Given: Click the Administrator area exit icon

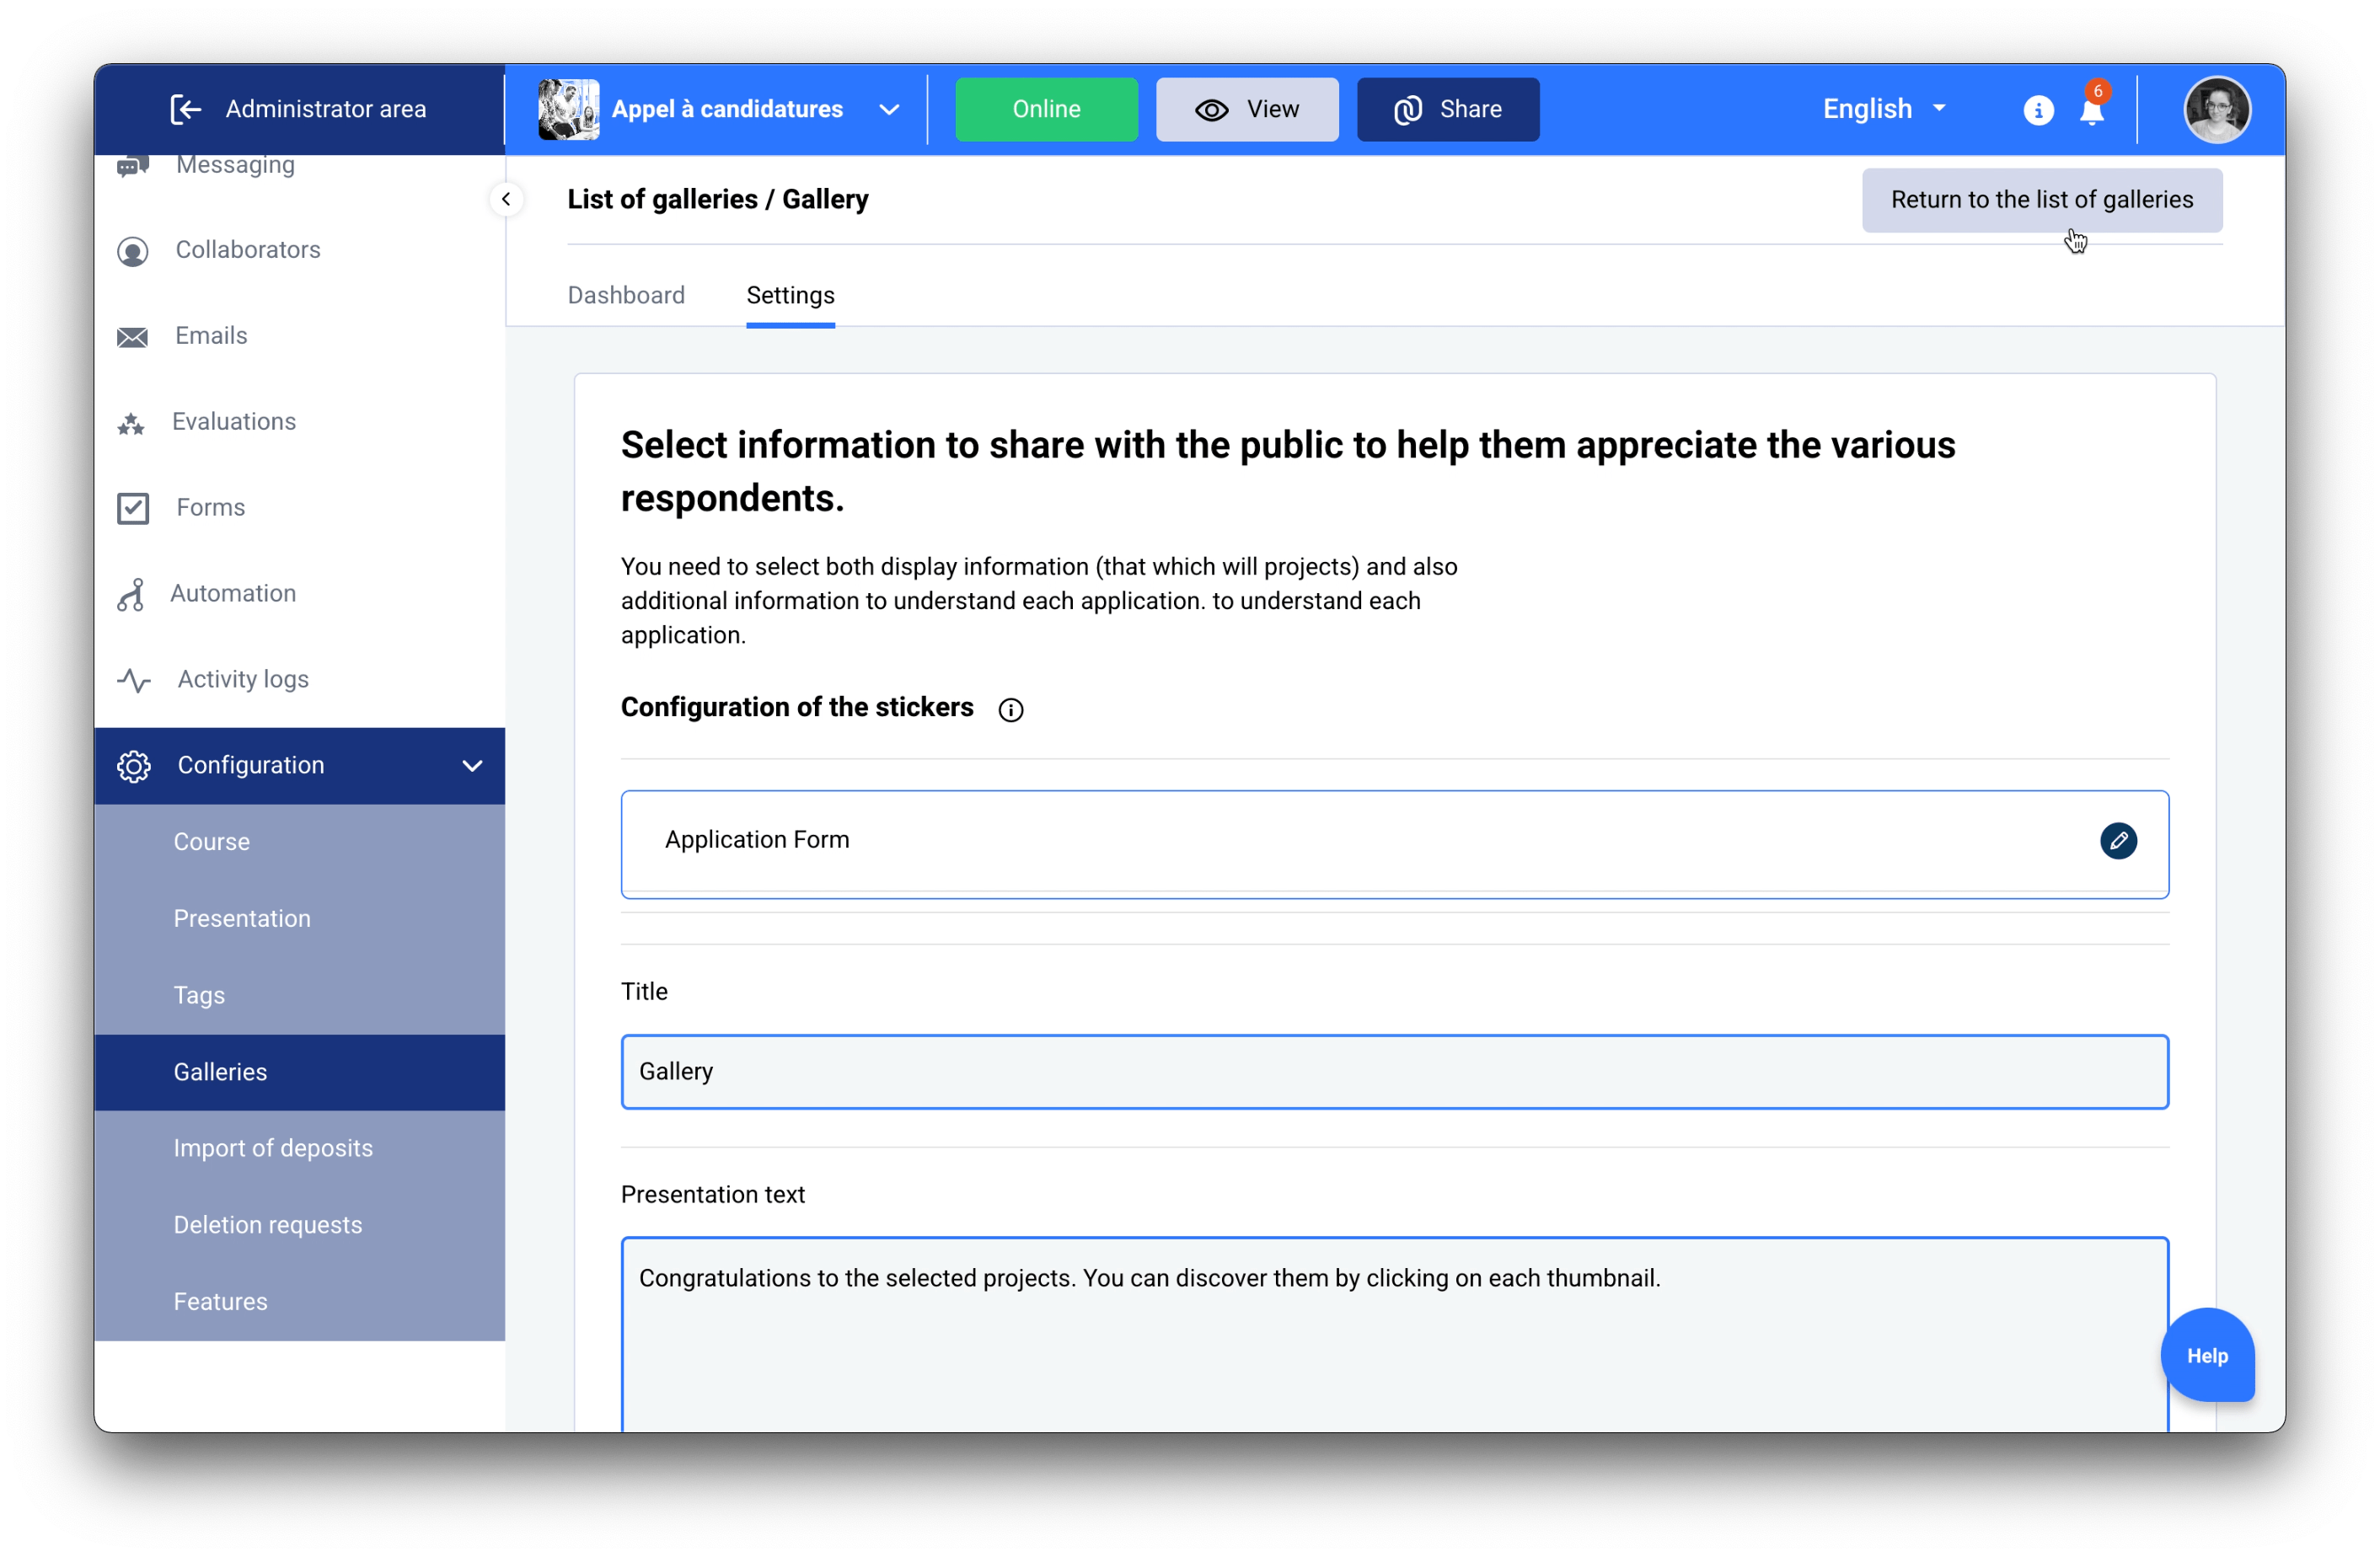Looking at the screenshot, I should 186,109.
